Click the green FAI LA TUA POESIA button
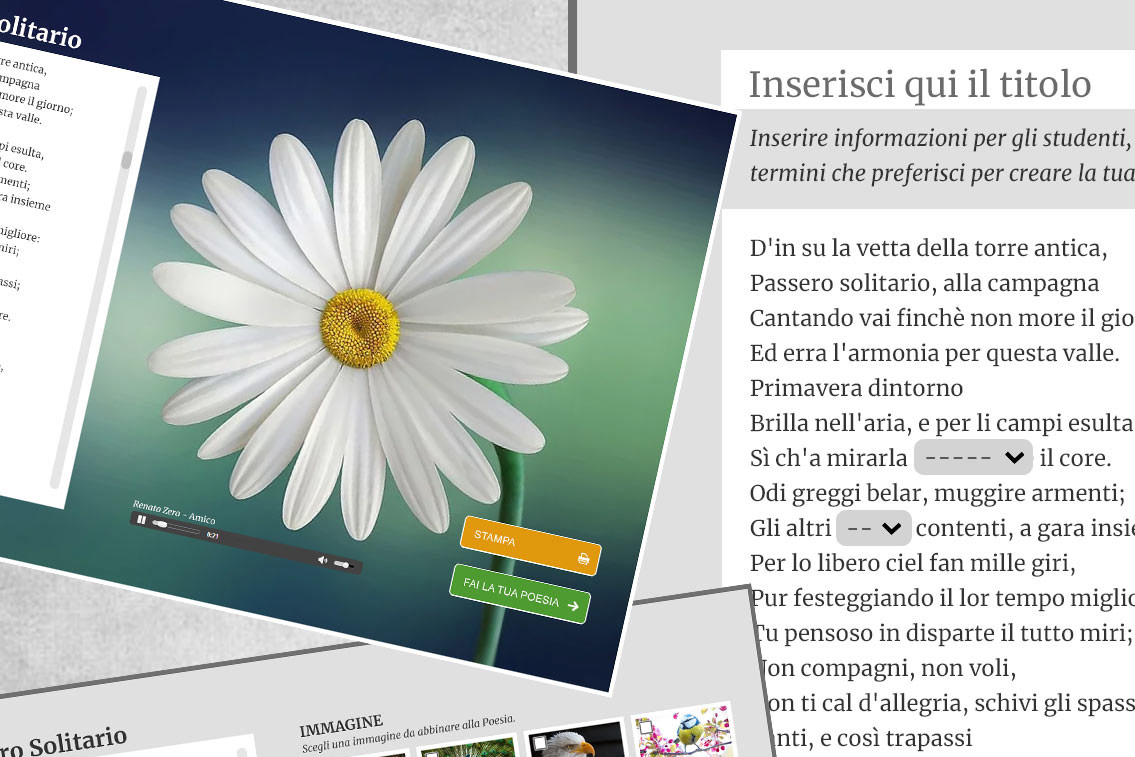1135x757 pixels. coord(520,594)
